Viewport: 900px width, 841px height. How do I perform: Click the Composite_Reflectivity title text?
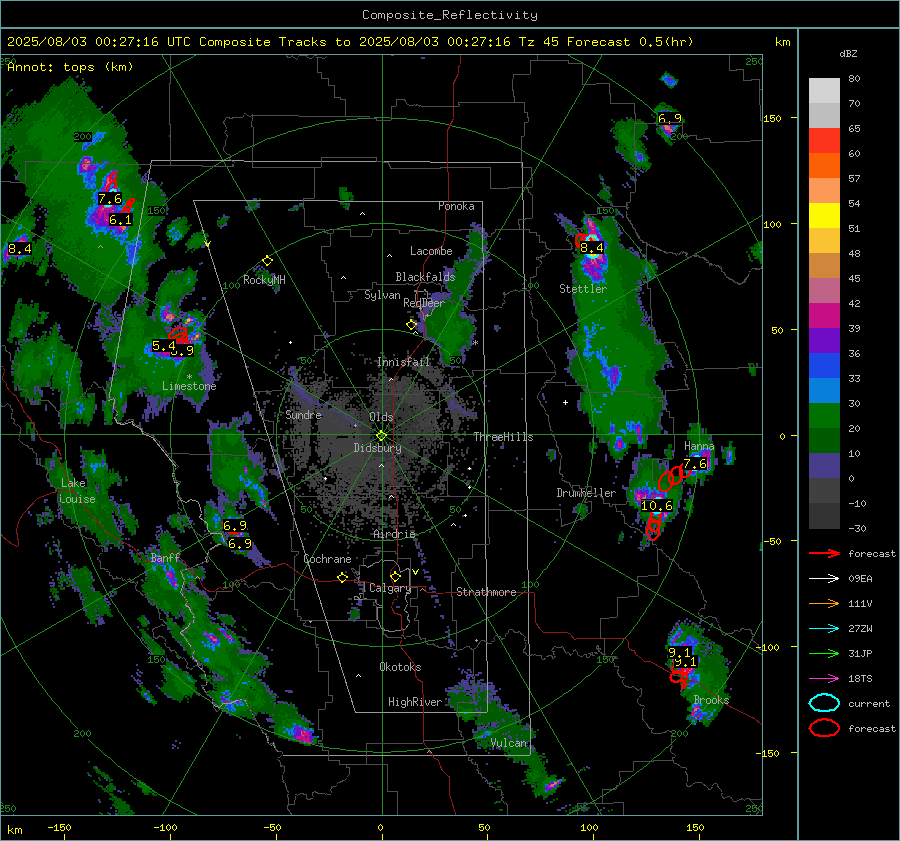pyautogui.click(x=449, y=15)
